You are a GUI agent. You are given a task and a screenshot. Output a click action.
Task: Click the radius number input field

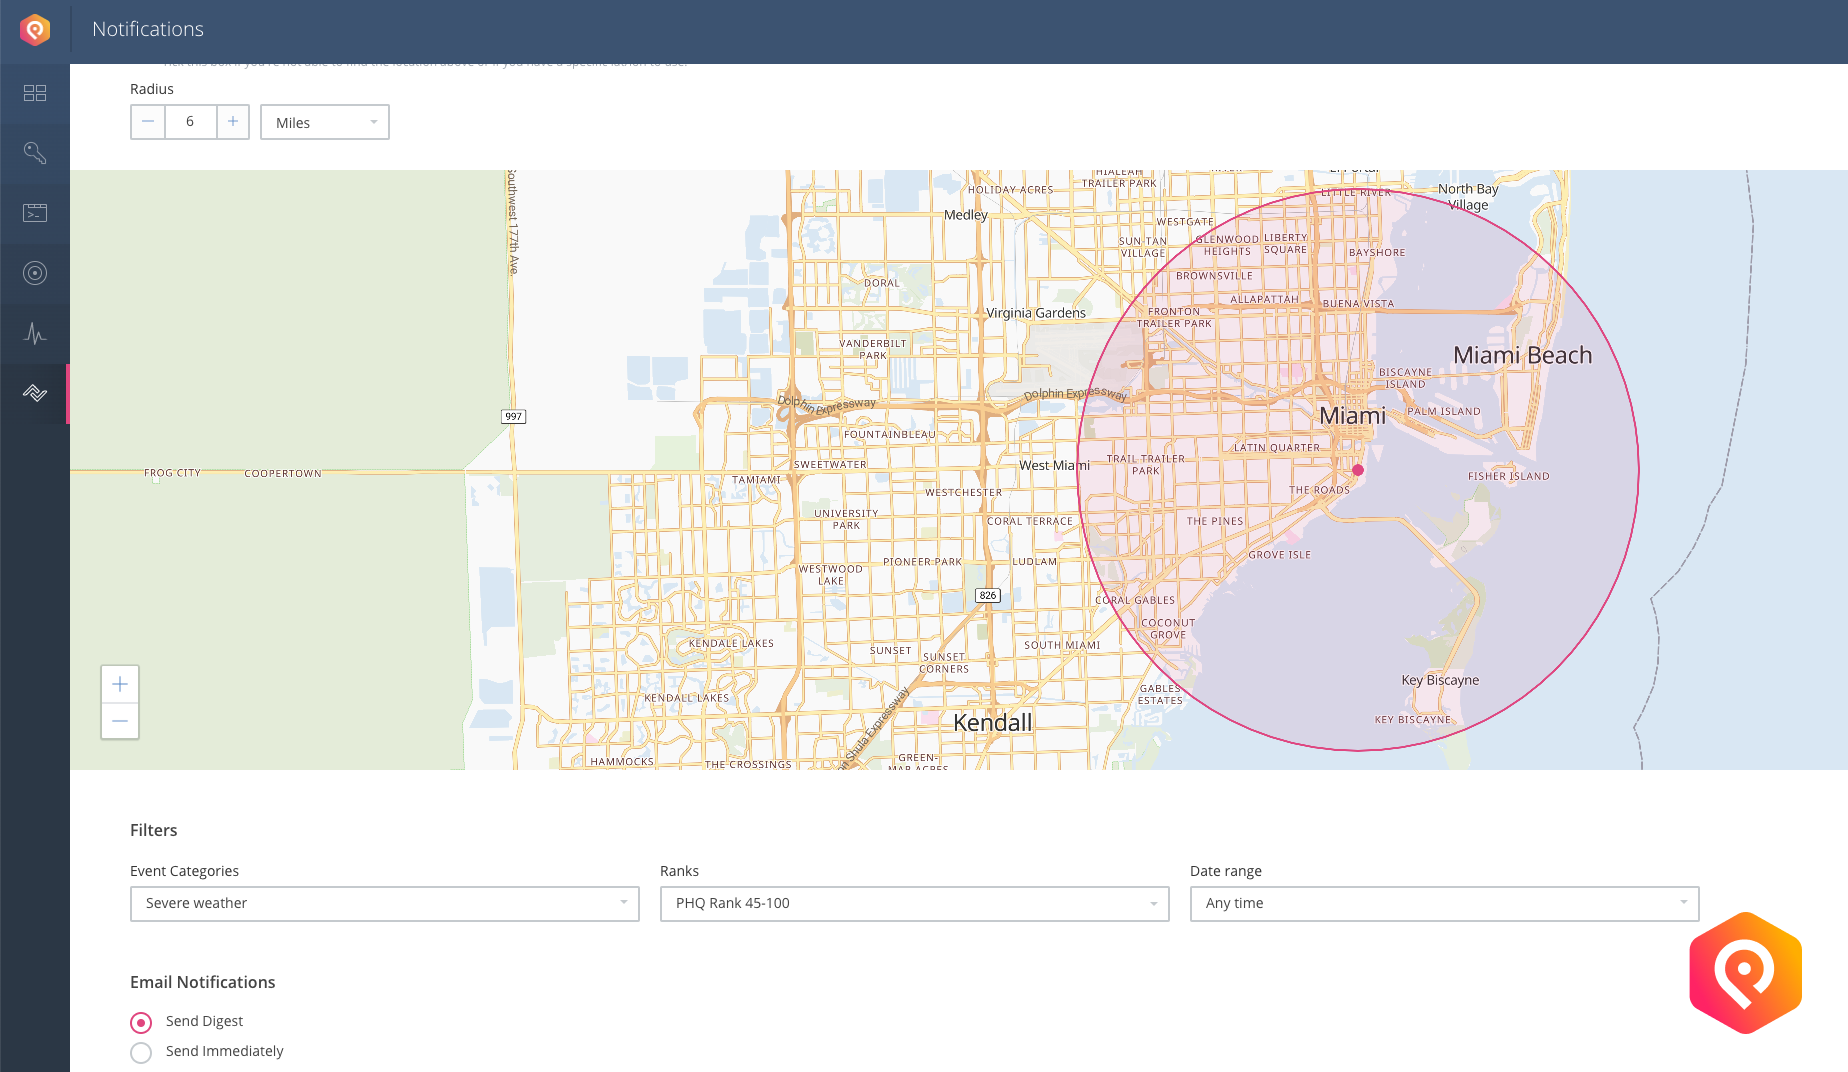pyautogui.click(x=190, y=122)
